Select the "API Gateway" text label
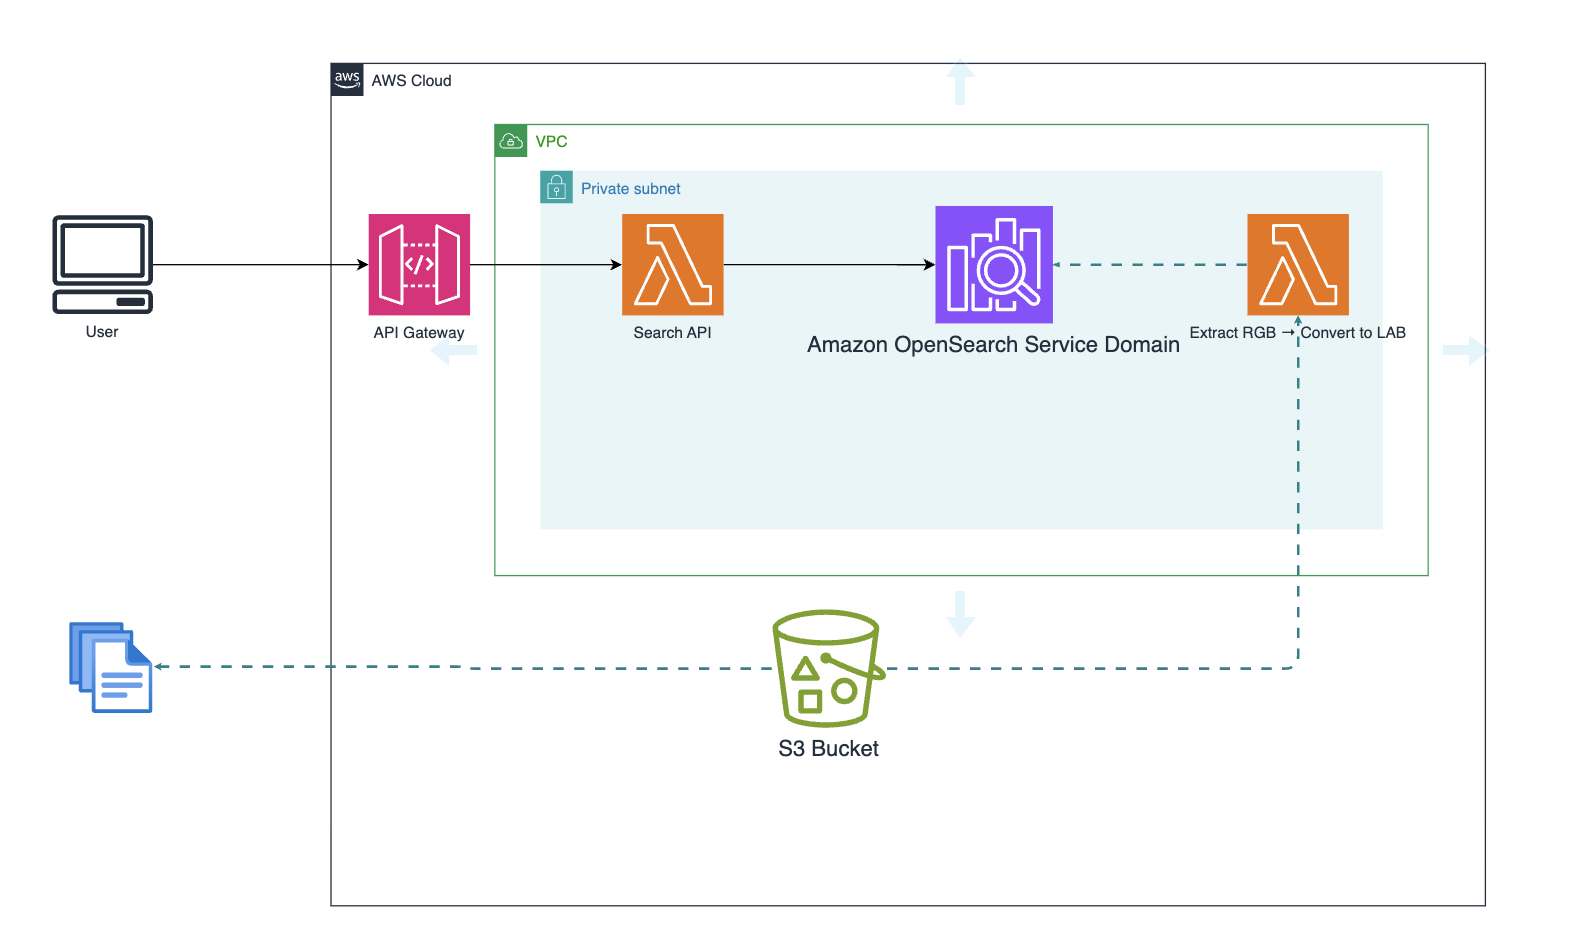This screenshot has height=942, width=1596. (x=419, y=333)
